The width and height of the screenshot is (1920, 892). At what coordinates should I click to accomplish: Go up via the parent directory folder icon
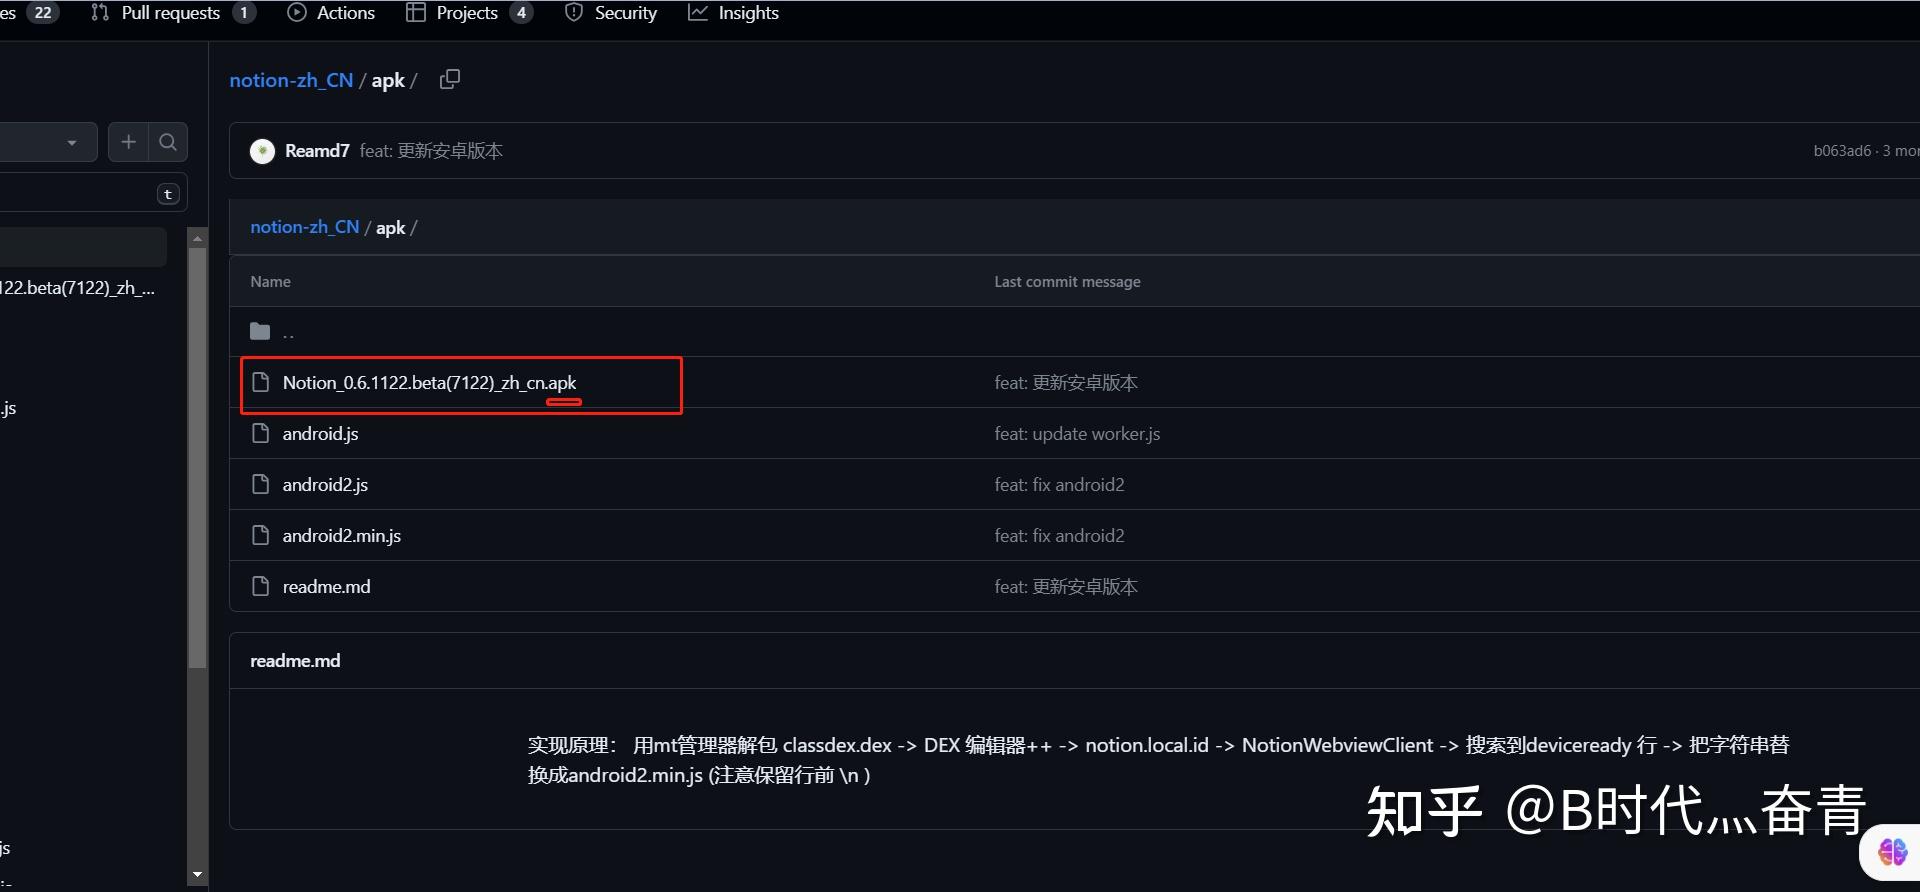(x=260, y=331)
